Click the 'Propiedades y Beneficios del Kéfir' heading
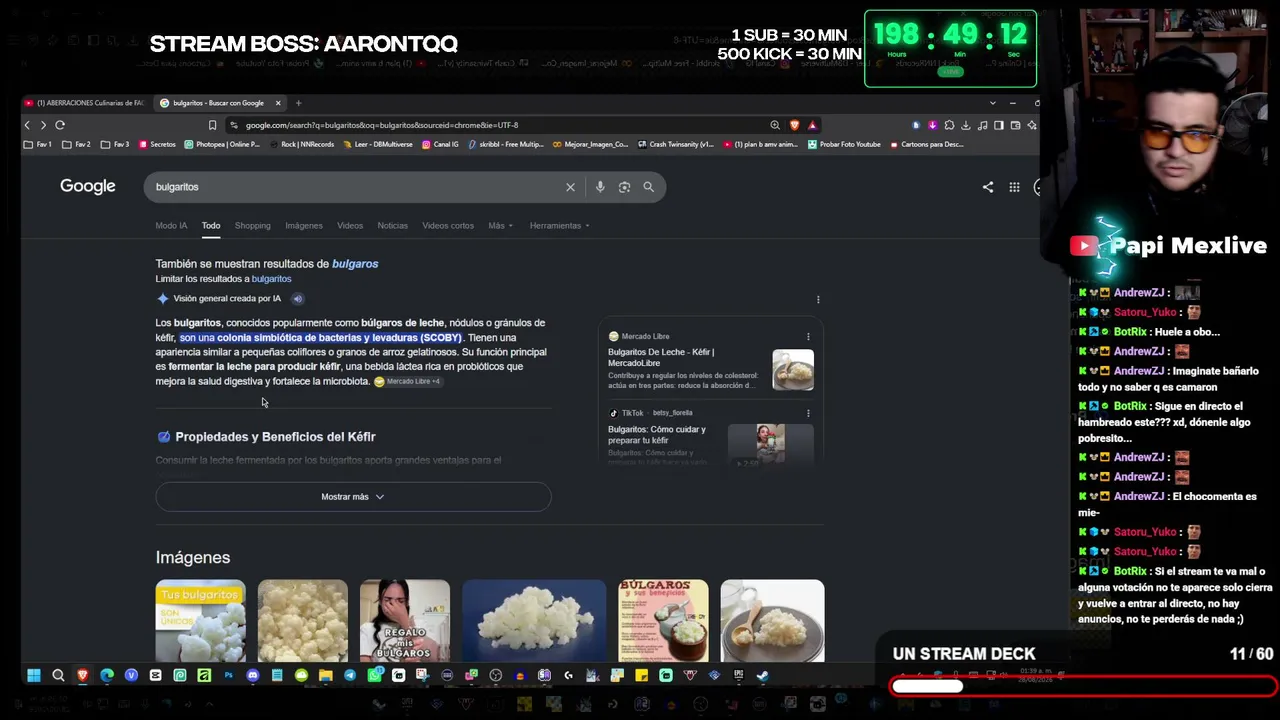Screen dimensions: 1280x720 275,437
